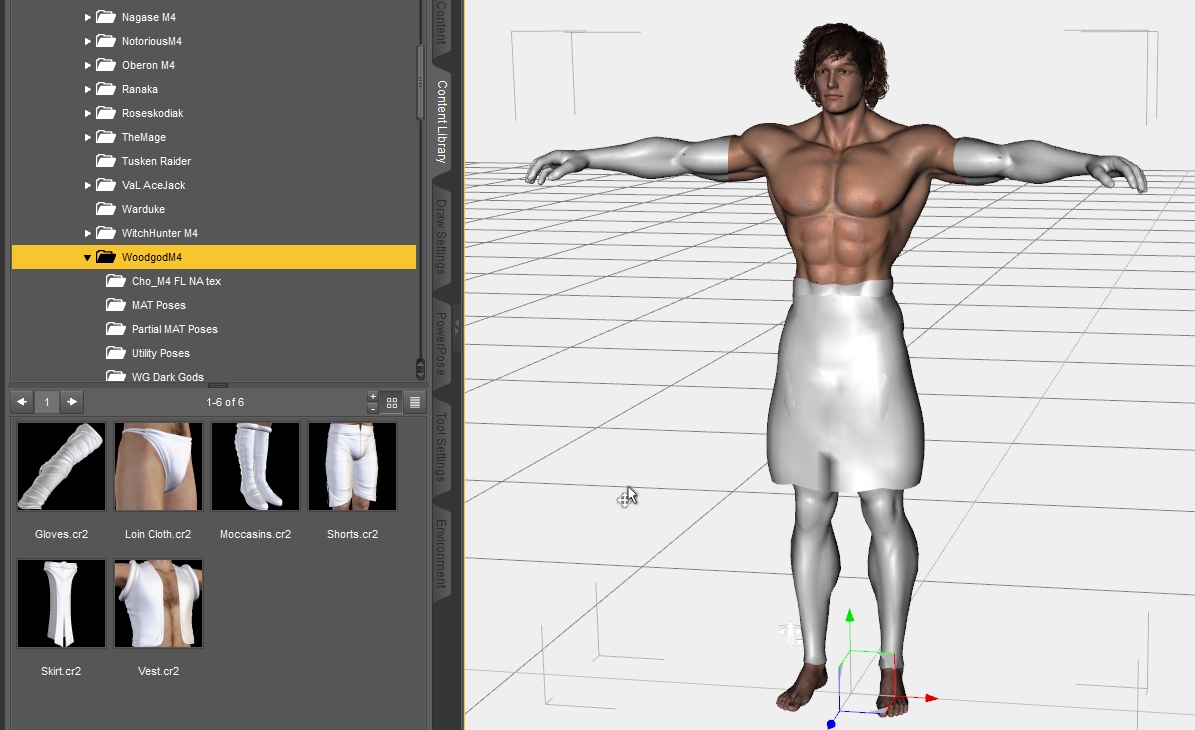The width and height of the screenshot is (1195, 730).
Task: Open the Tool Settings tab
Action: (x=441, y=447)
